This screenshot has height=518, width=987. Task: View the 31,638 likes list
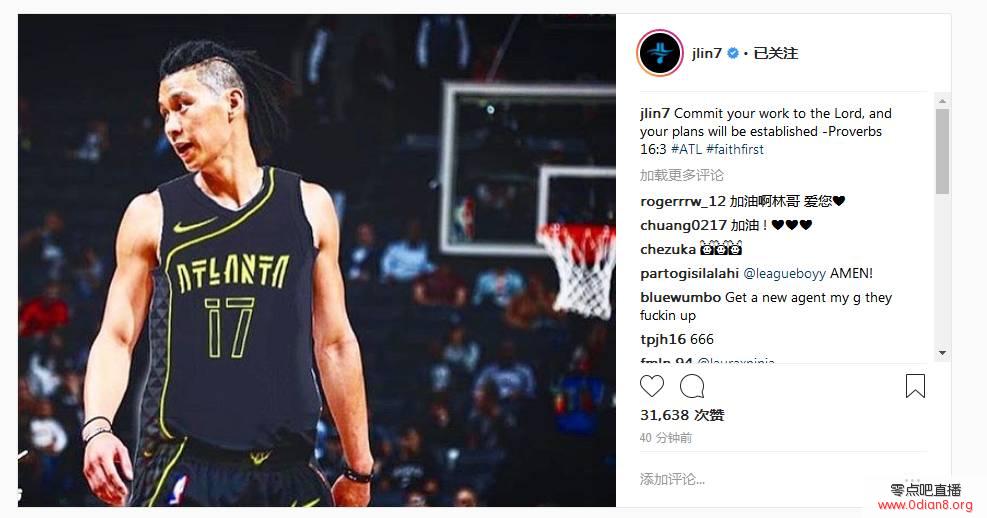tap(682, 415)
